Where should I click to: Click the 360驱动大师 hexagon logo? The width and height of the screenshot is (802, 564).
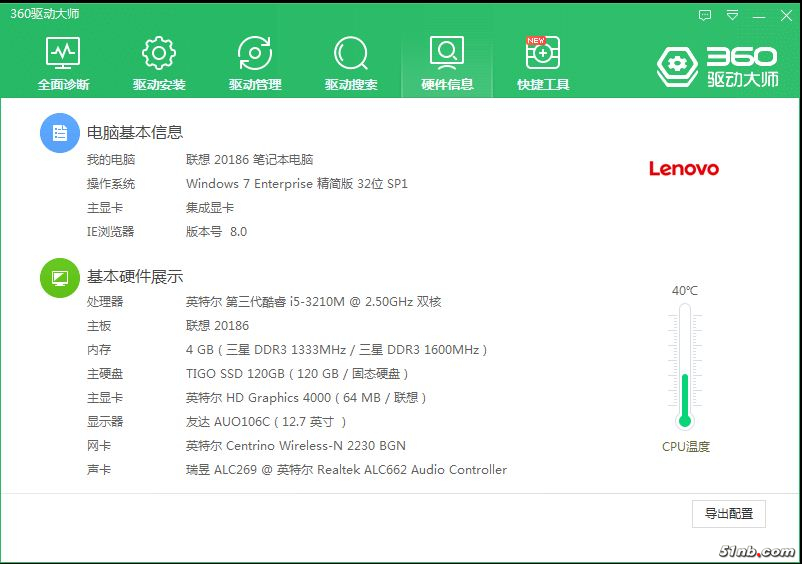pyautogui.click(x=676, y=66)
